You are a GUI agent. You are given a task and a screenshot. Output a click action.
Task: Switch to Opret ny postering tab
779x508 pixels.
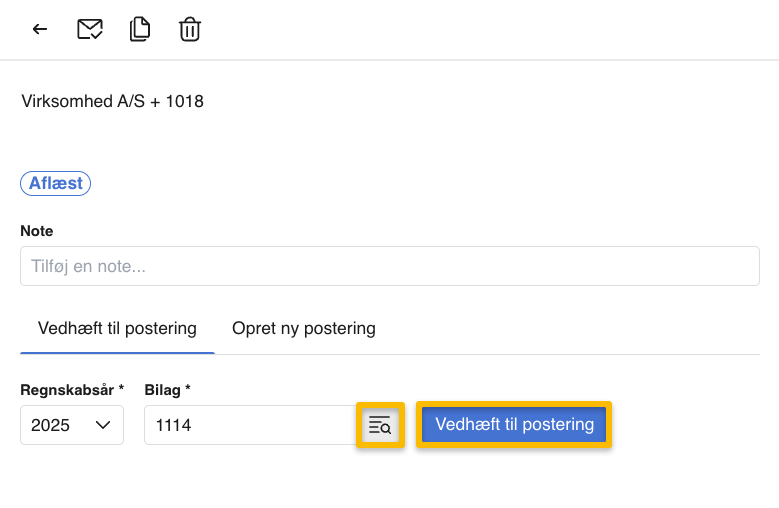[x=303, y=328]
